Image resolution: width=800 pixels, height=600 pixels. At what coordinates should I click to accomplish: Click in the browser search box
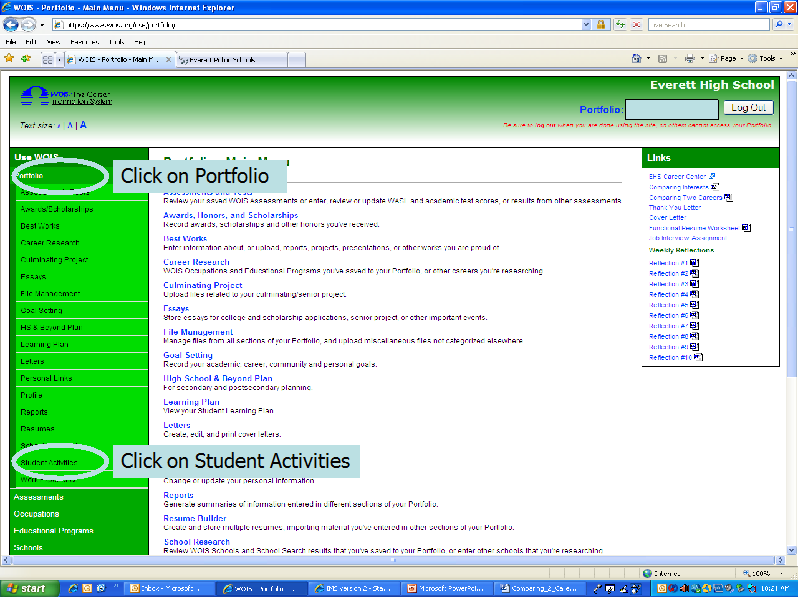(709, 24)
